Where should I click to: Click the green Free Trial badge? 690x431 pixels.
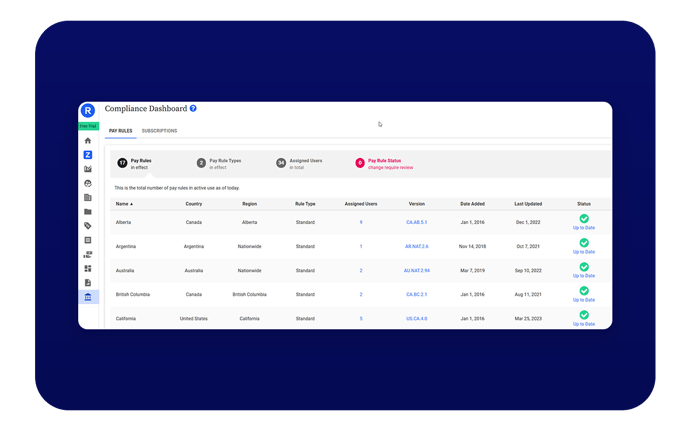pos(88,126)
